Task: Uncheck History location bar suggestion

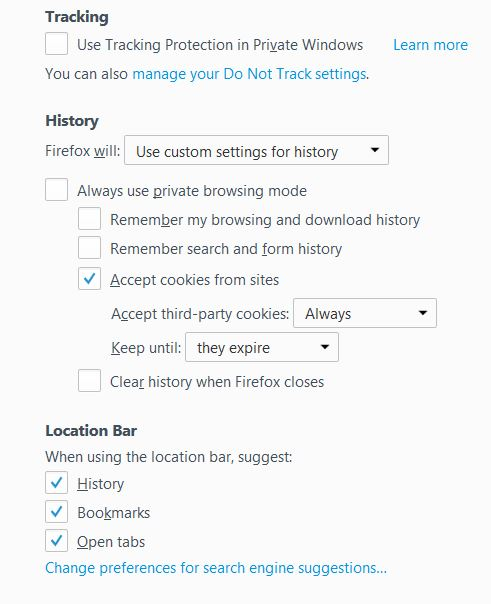Action: tap(57, 483)
